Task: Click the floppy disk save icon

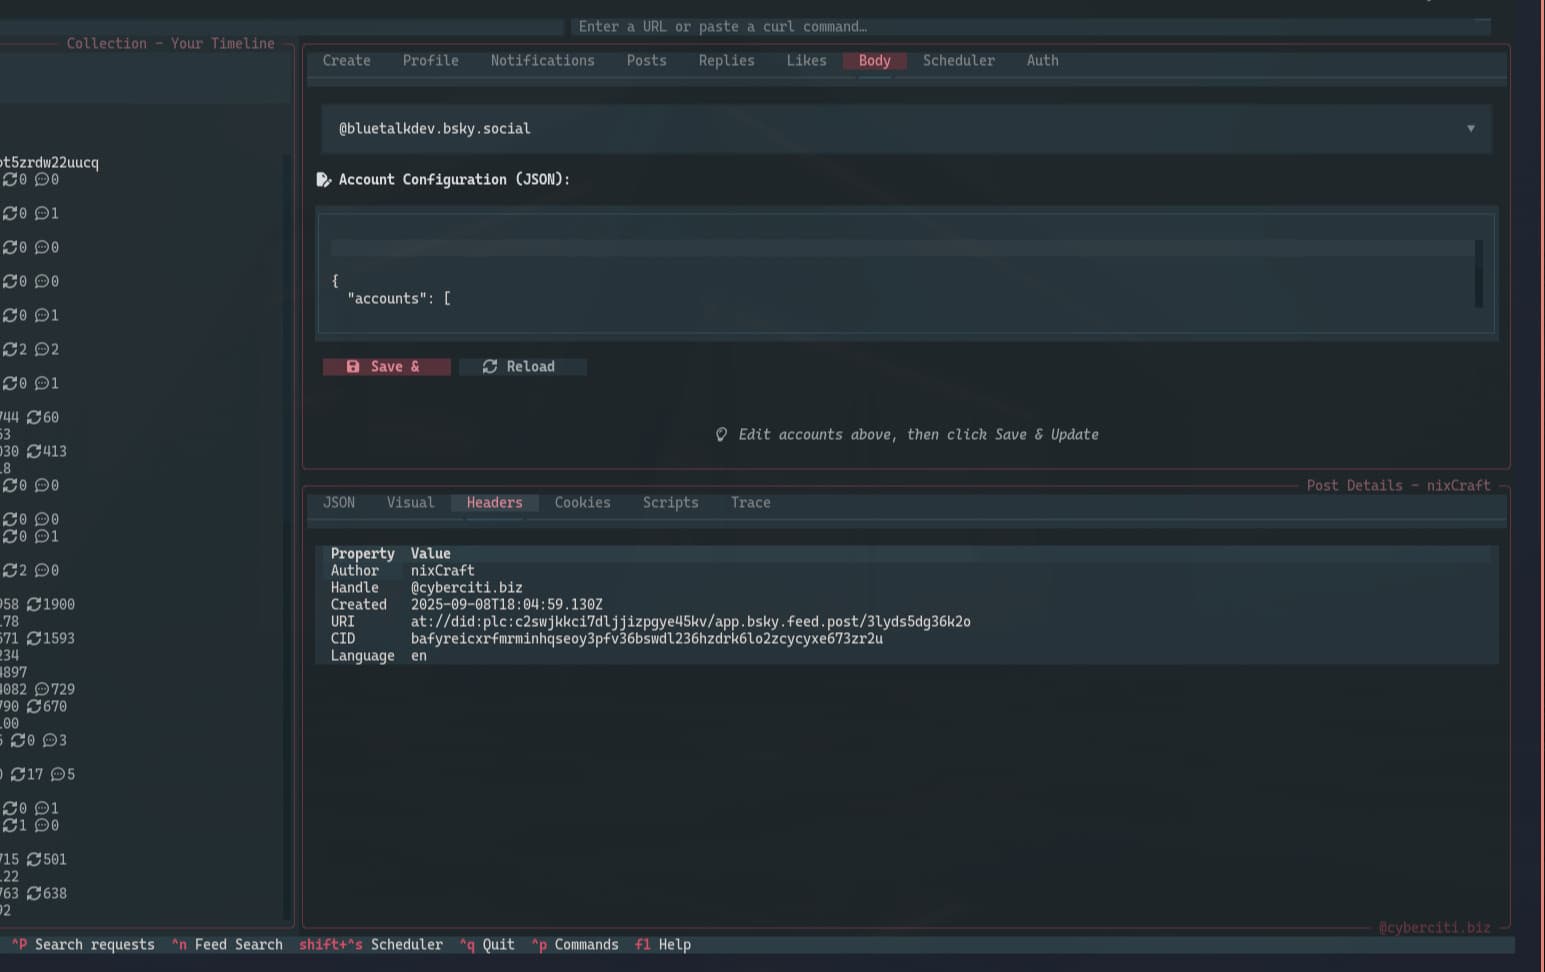Action: click(353, 367)
